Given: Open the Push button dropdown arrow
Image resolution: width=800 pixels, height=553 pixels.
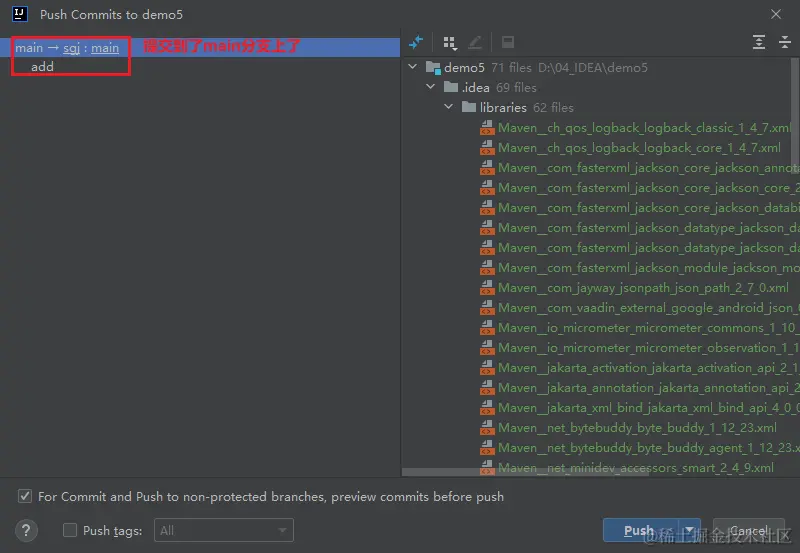Looking at the screenshot, I should [x=690, y=531].
